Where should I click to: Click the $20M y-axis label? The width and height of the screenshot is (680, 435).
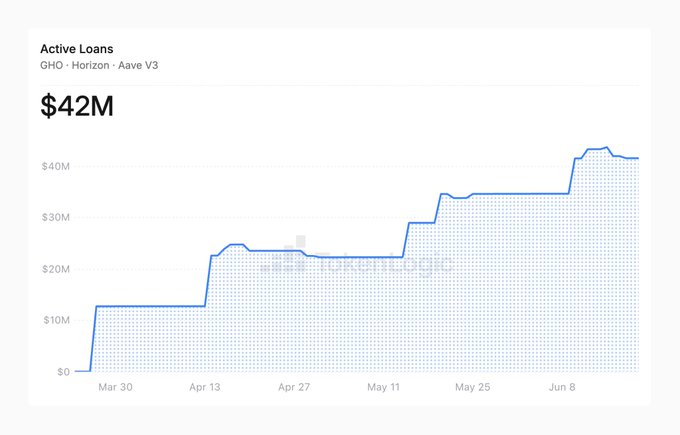[56, 269]
